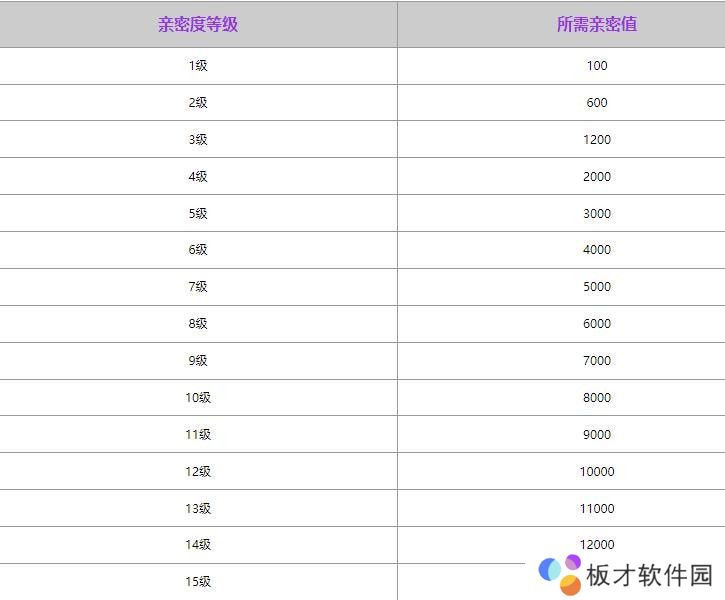Click the 600 intimacy value
725x600 pixels.
597,103
